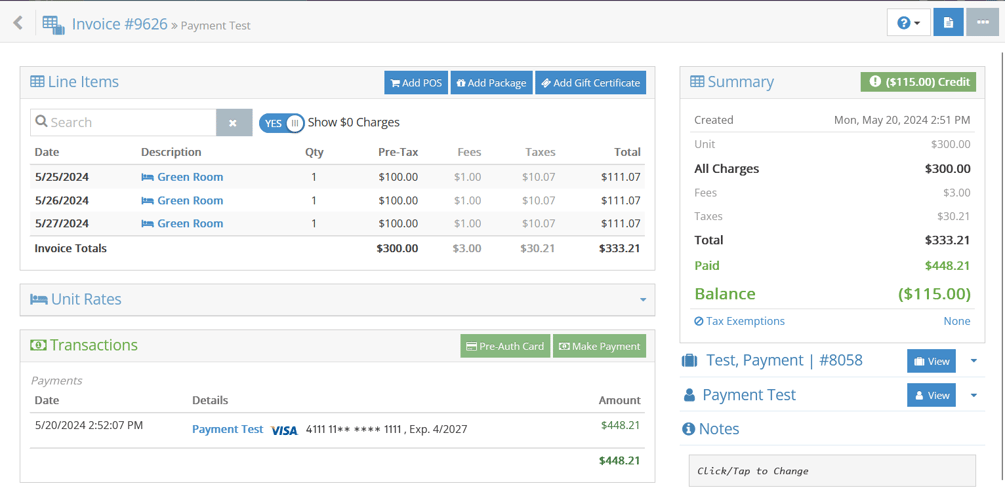Click the Transactions money icon
The width and height of the screenshot is (1005, 488).
pyautogui.click(x=38, y=345)
